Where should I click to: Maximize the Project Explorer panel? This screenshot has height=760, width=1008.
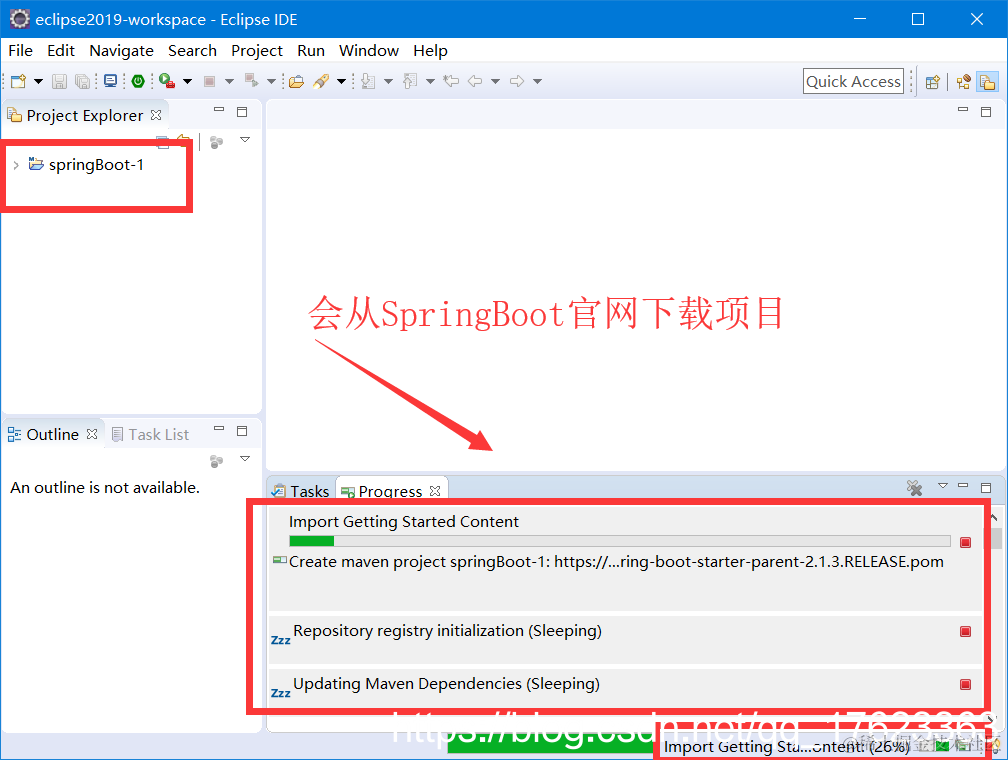[x=242, y=112]
